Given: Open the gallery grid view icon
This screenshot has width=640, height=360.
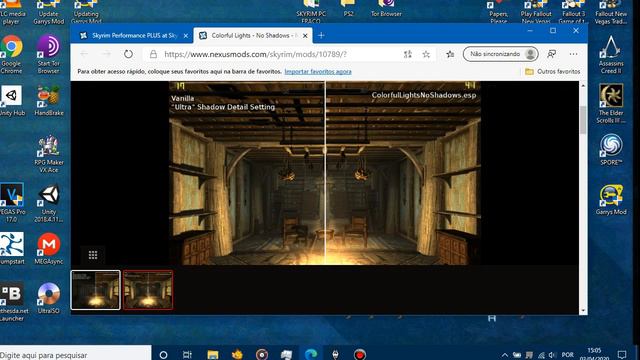Looking at the screenshot, I should click(x=93, y=255).
